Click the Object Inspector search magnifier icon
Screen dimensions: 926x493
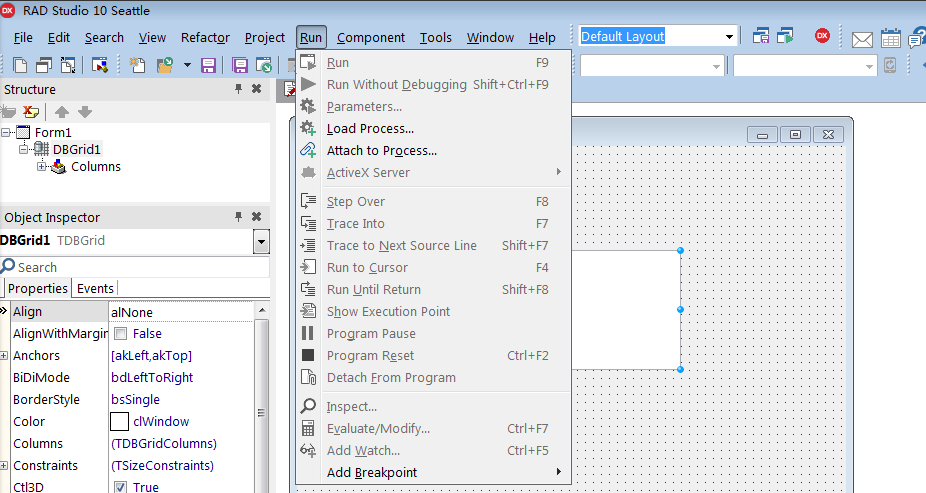click(8, 266)
